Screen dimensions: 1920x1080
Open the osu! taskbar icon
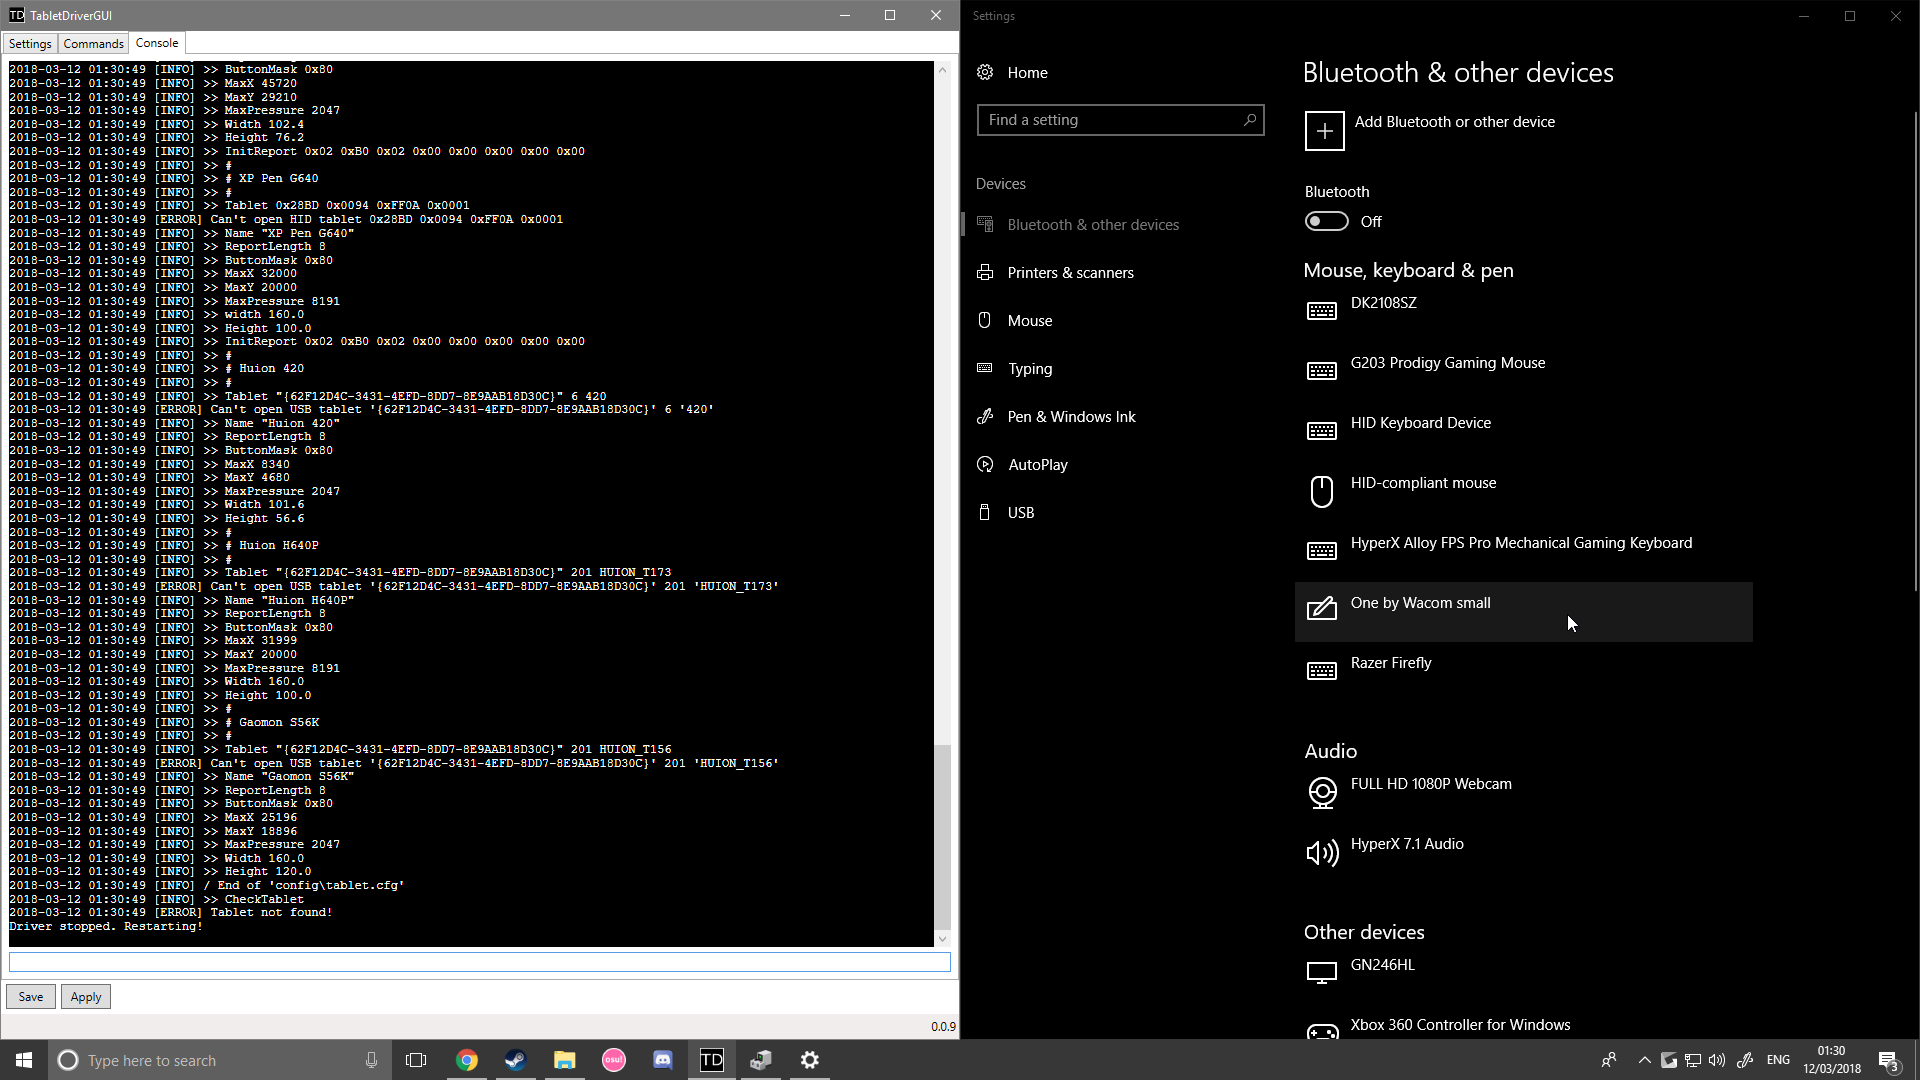(x=613, y=1060)
